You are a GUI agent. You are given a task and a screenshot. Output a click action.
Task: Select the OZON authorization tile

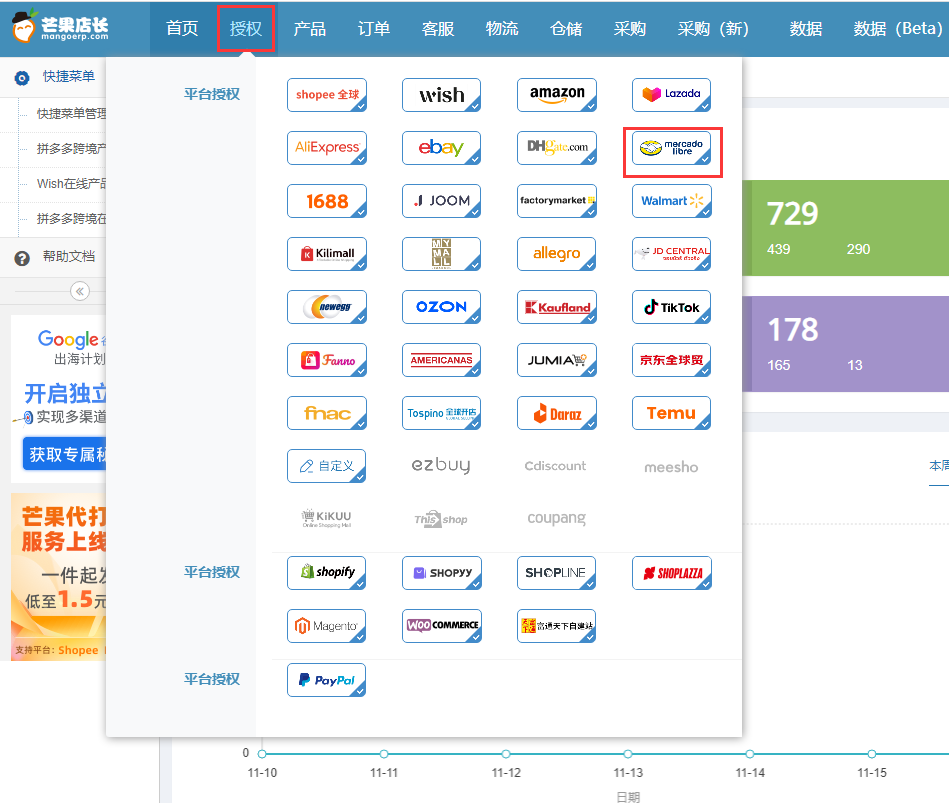[x=441, y=307]
